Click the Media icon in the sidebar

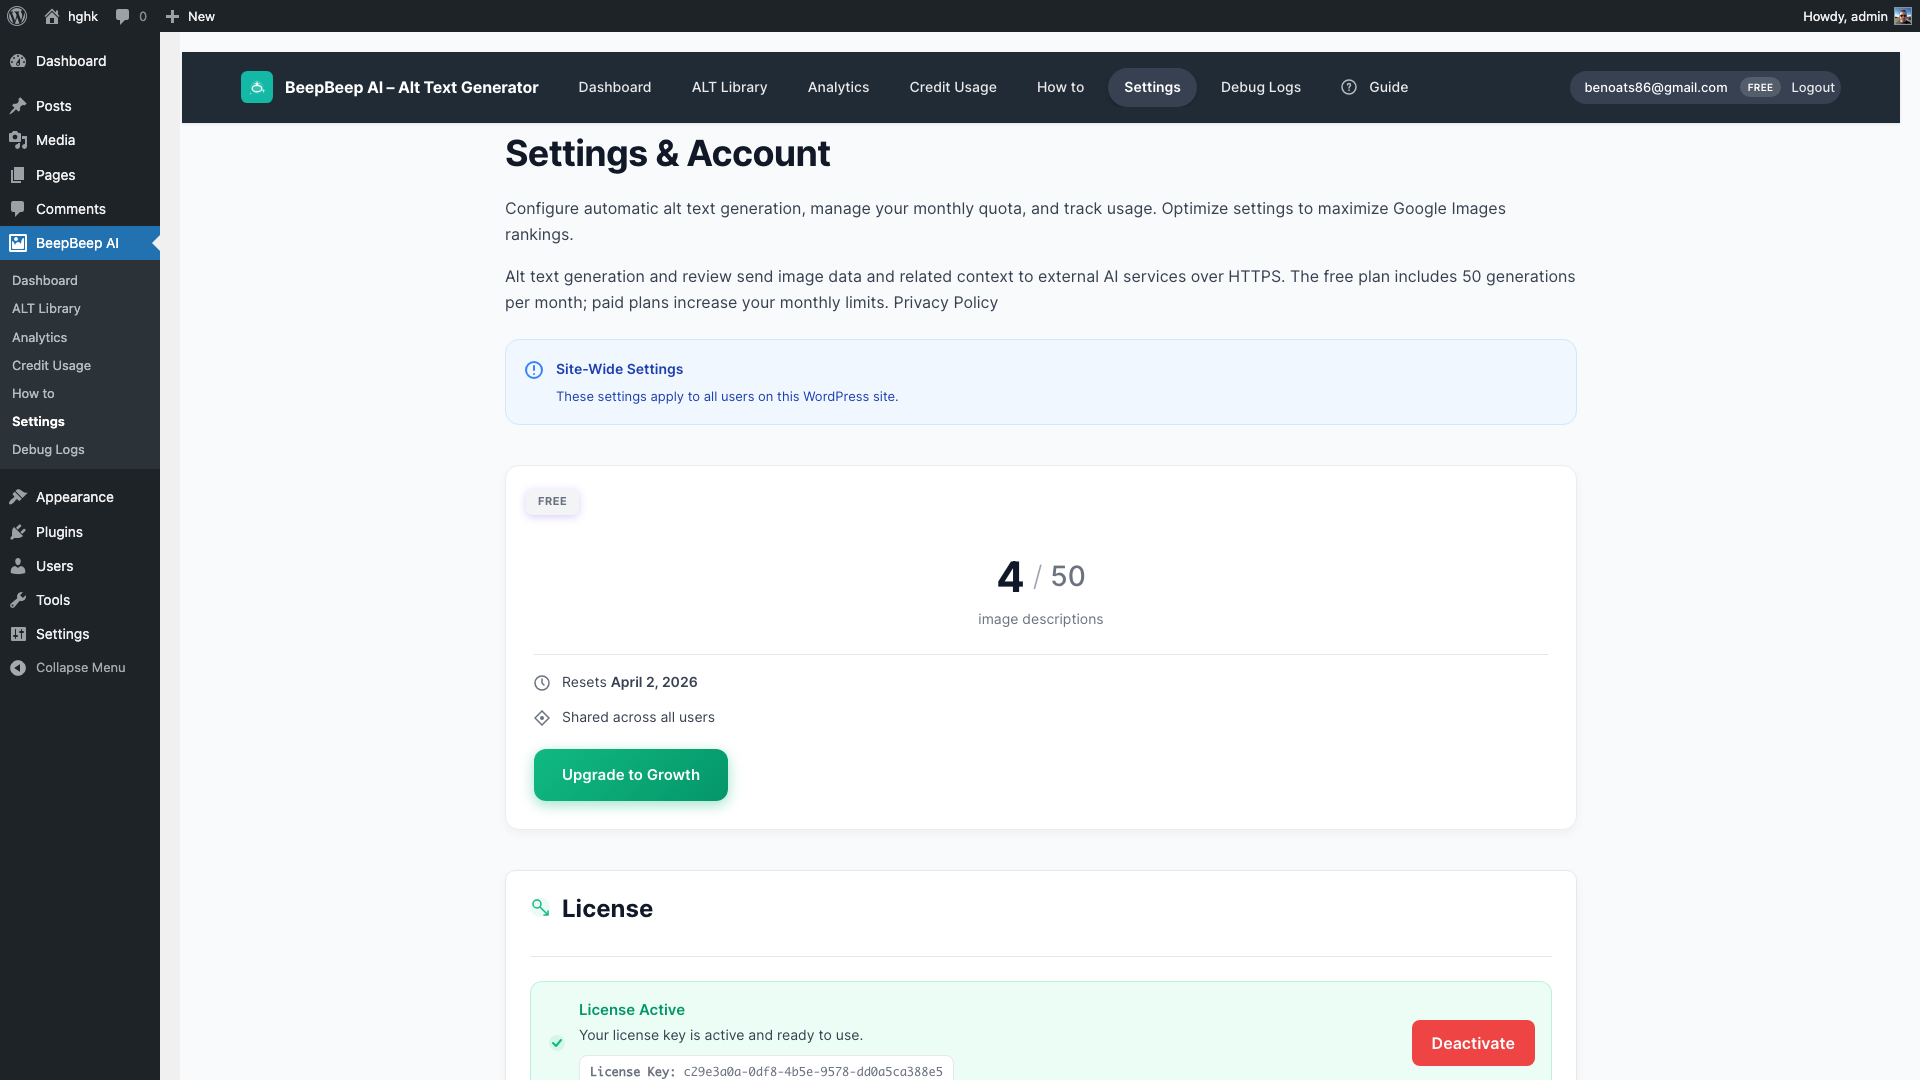point(19,140)
